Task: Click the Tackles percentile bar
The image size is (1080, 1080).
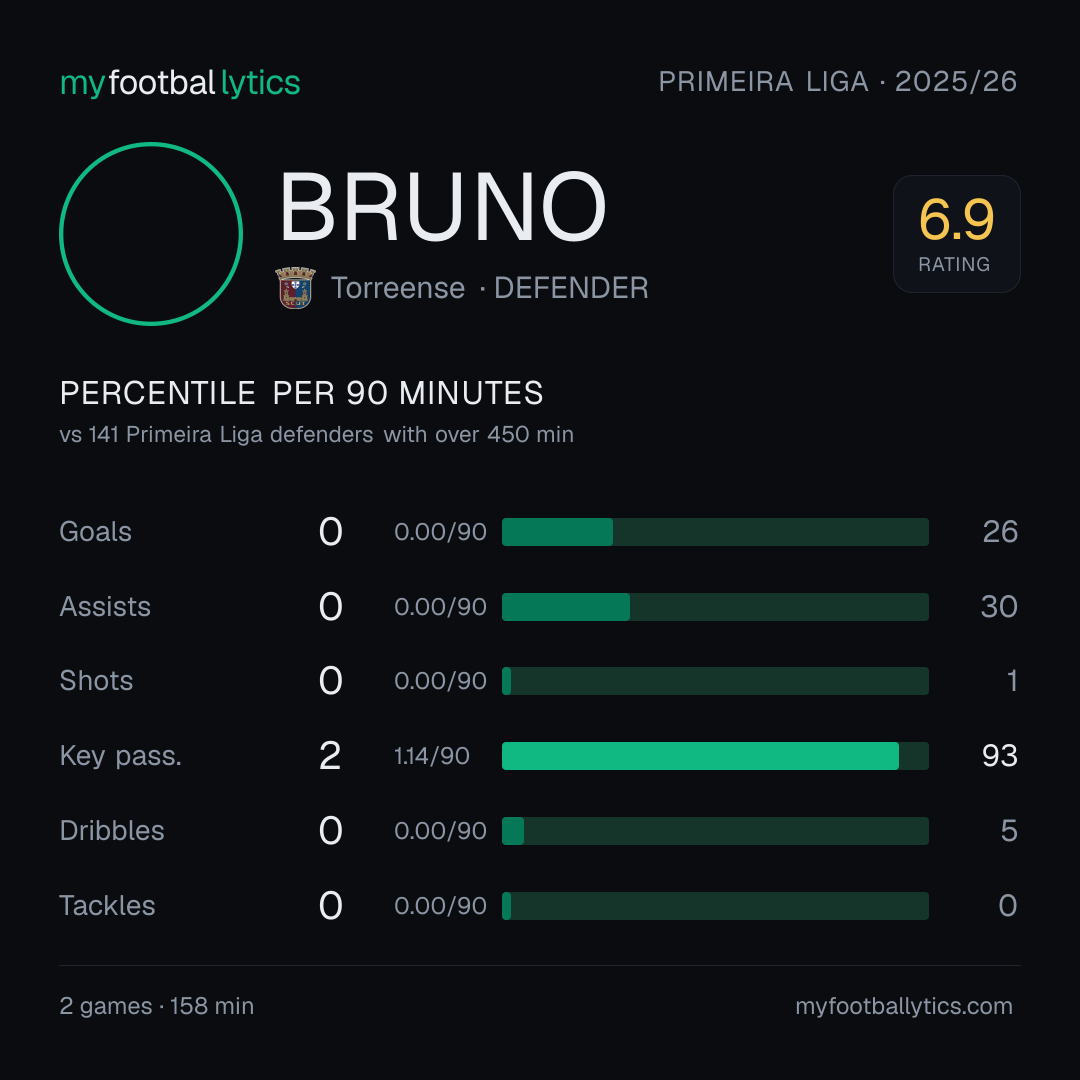Action: click(x=715, y=906)
